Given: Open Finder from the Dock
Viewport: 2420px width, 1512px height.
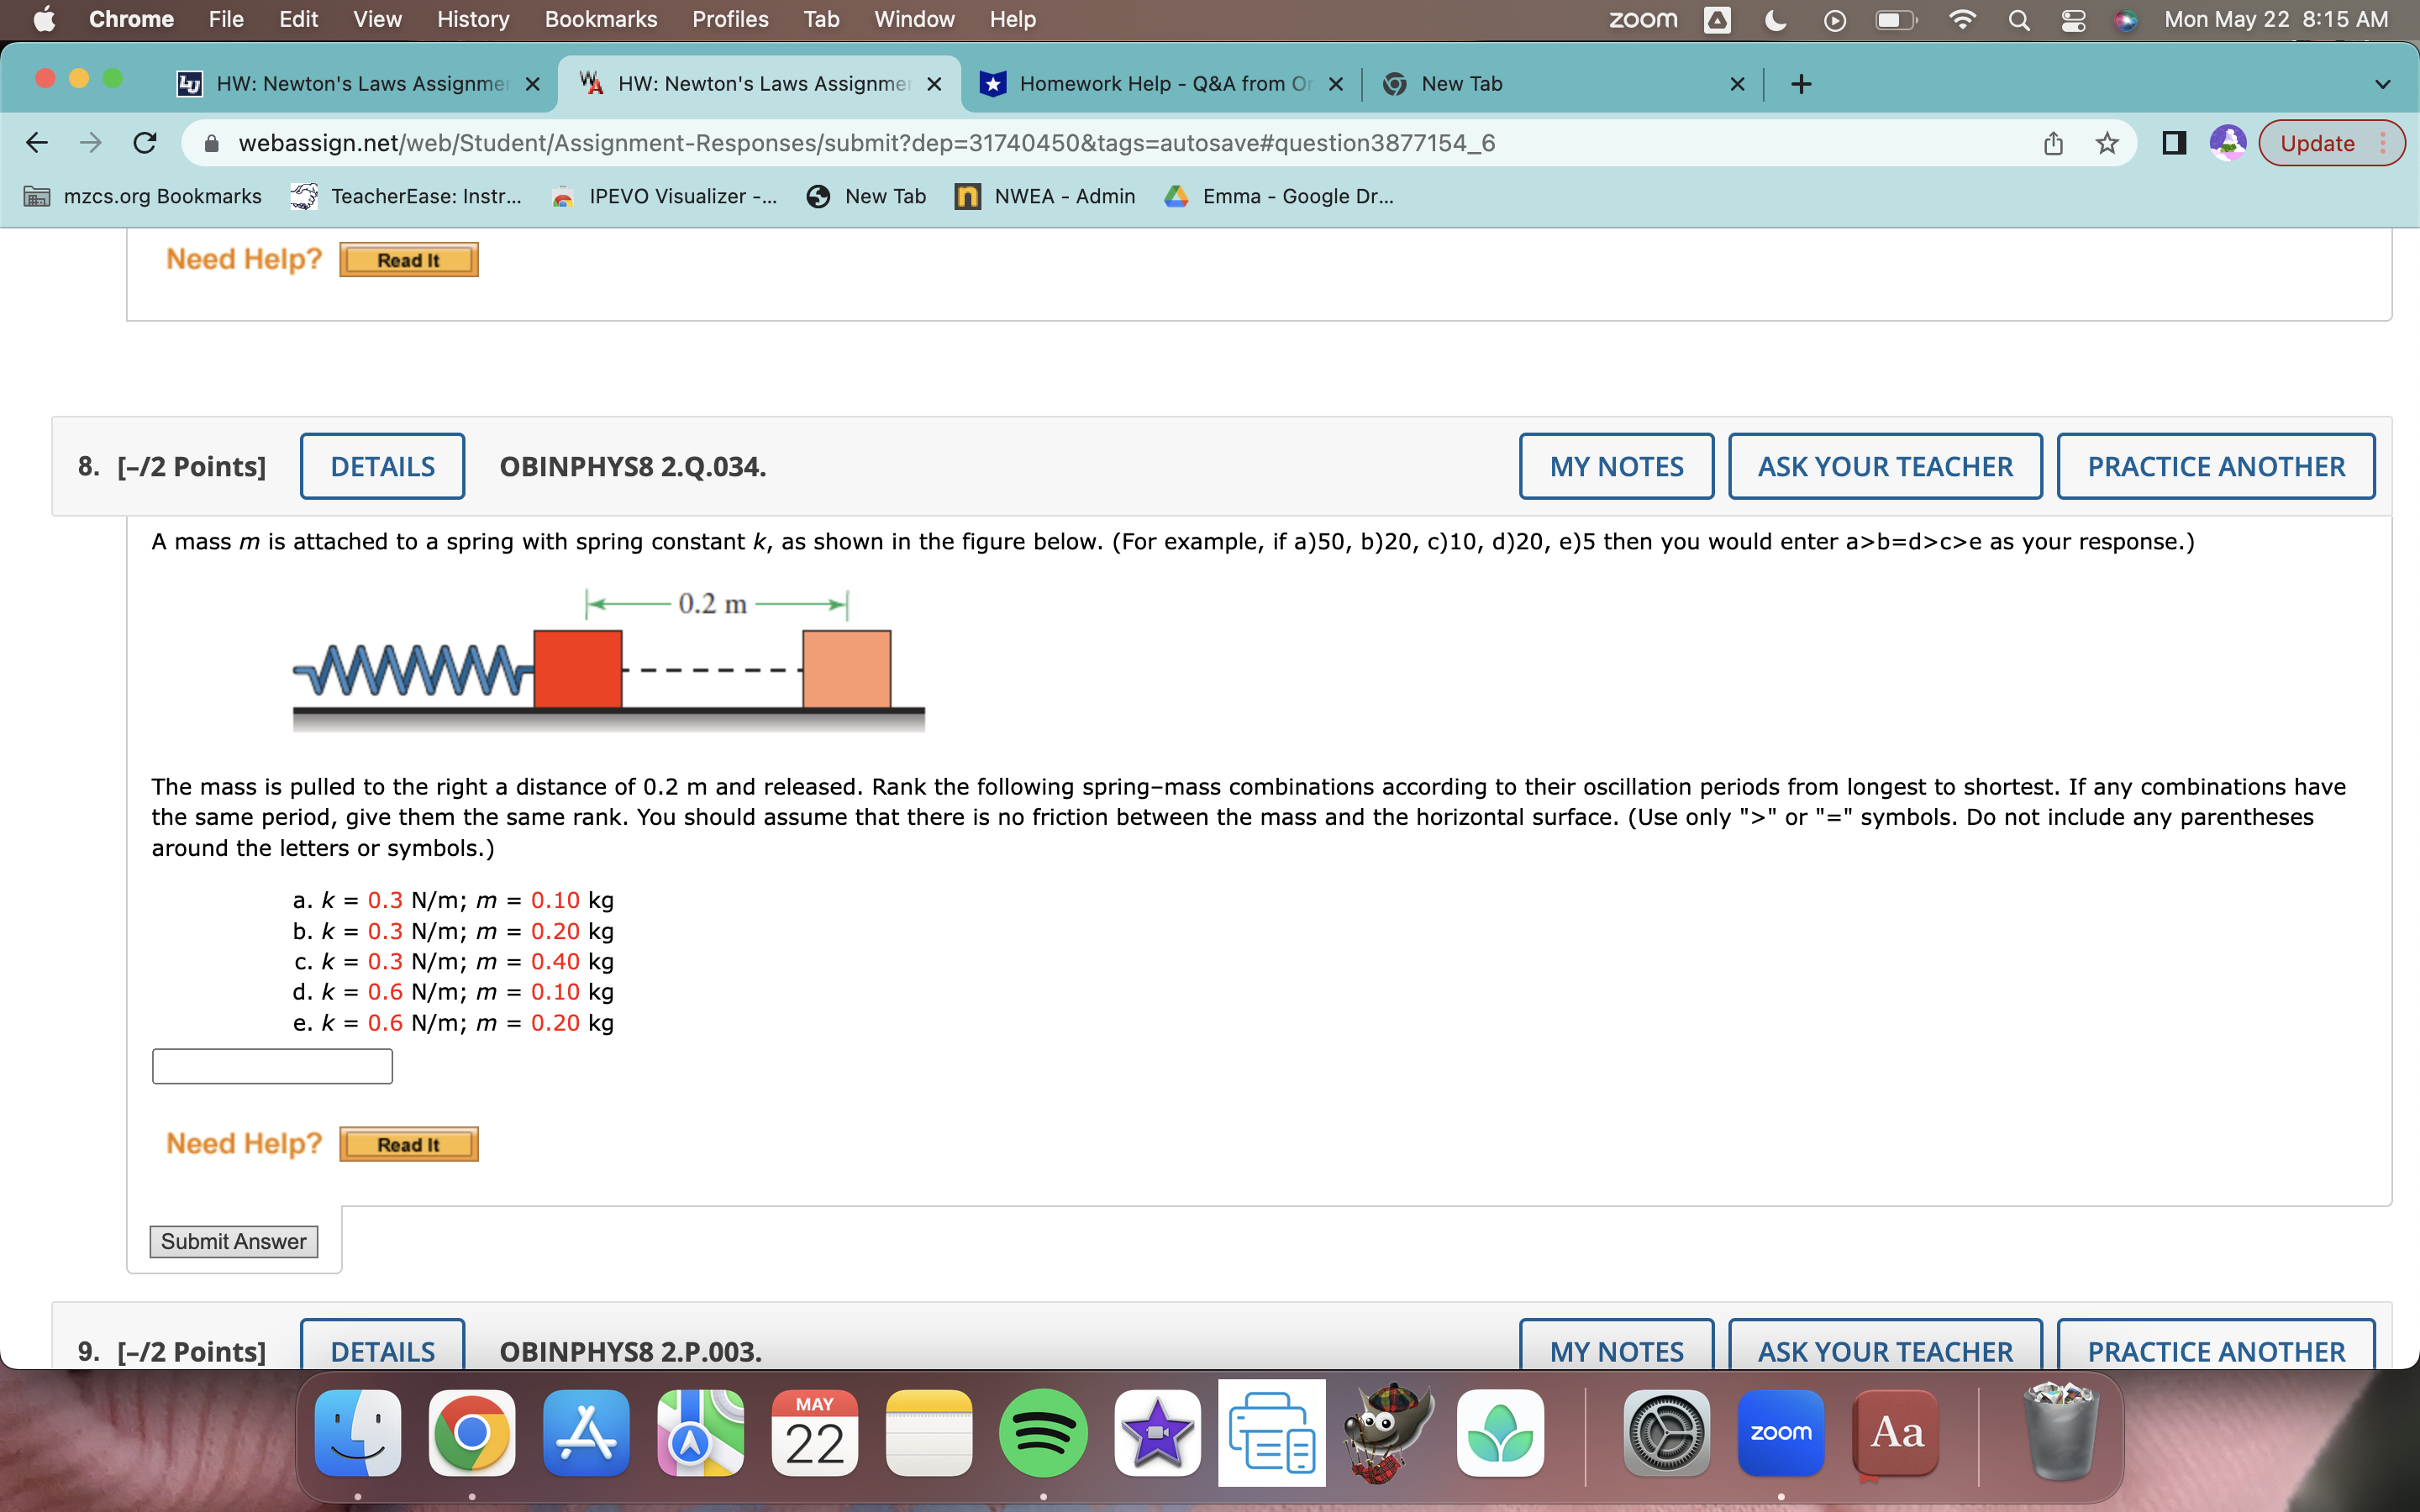Looking at the screenshot, I should tap(357, 1432).
